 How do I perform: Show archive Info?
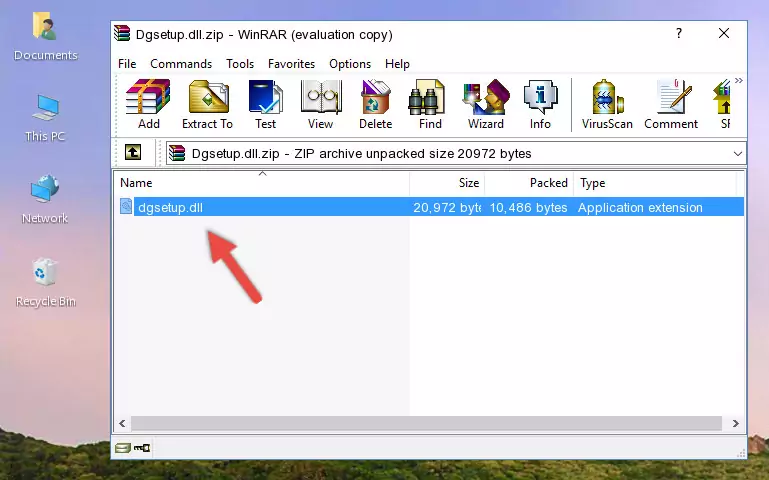pos(540,104)
